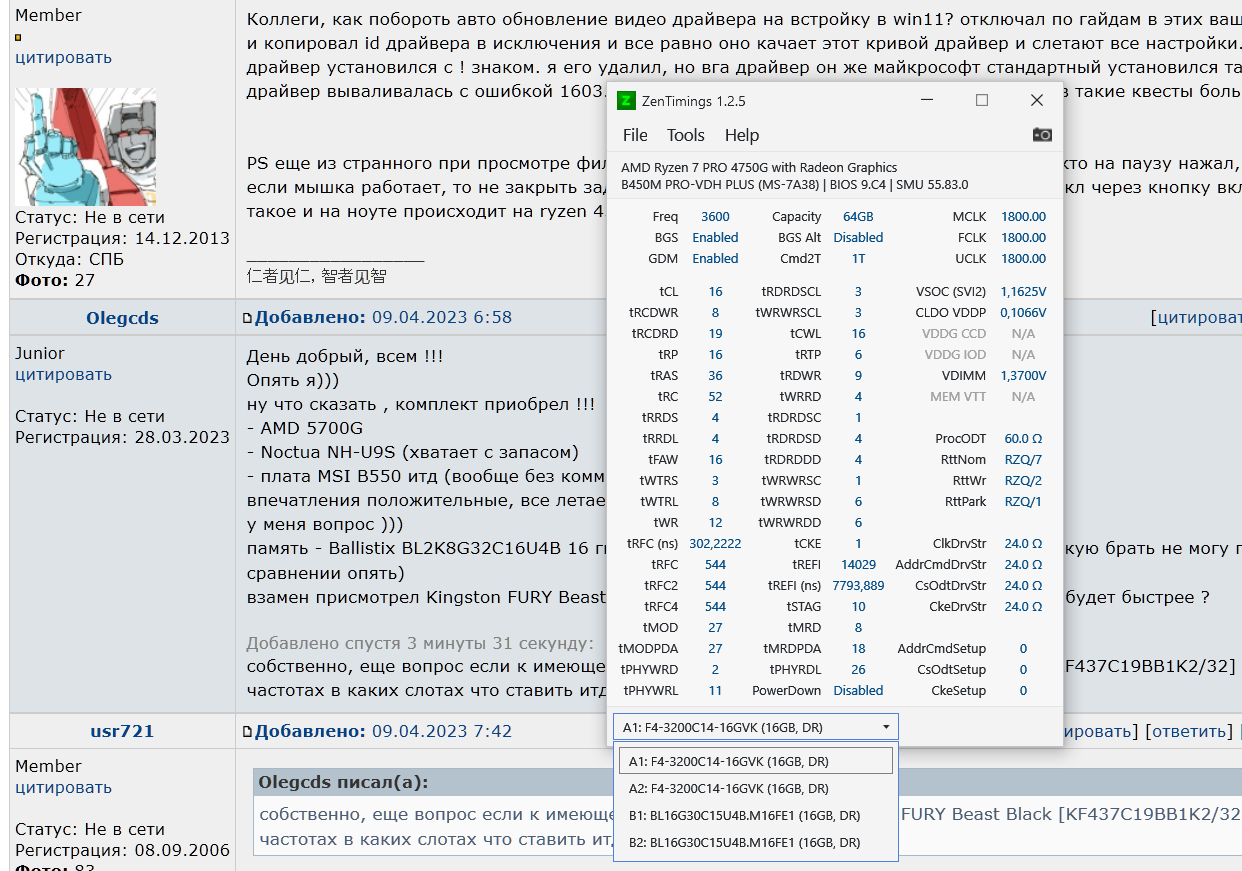This screenshot has width=1242, height=871.
Task: Open the Help menu in ZenTimings
Action: click(x=742, y=135)
